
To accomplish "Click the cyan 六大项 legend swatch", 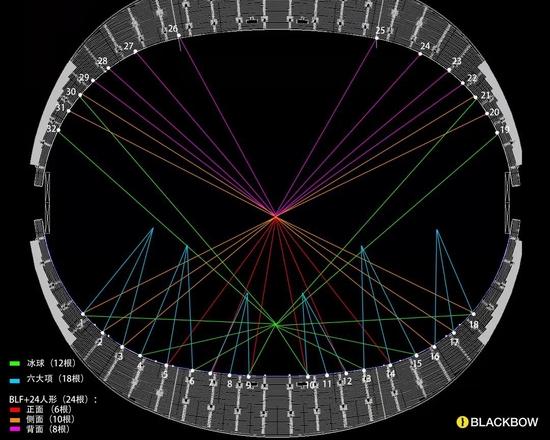I will (15, 380).
